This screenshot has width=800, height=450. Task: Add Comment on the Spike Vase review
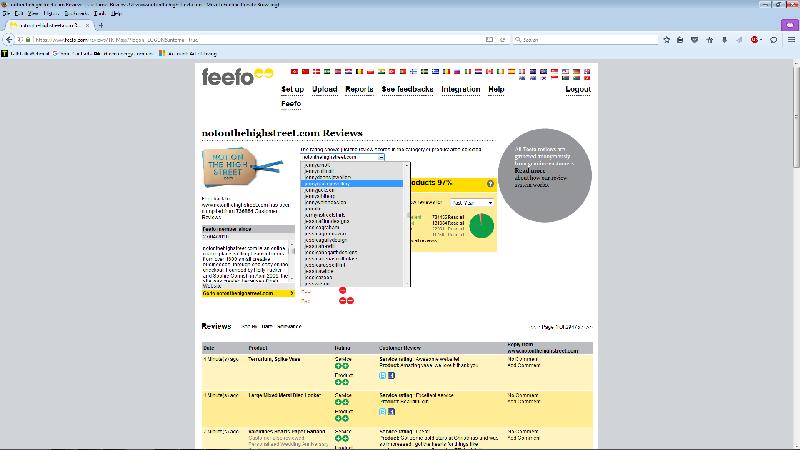pyautogui.click(x=523, y=365)
